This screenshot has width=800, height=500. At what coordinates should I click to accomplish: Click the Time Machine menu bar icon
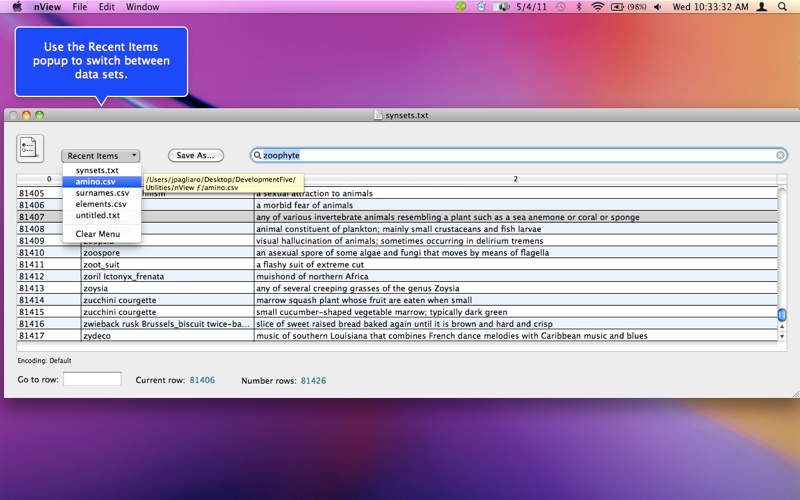coord(561,7)
